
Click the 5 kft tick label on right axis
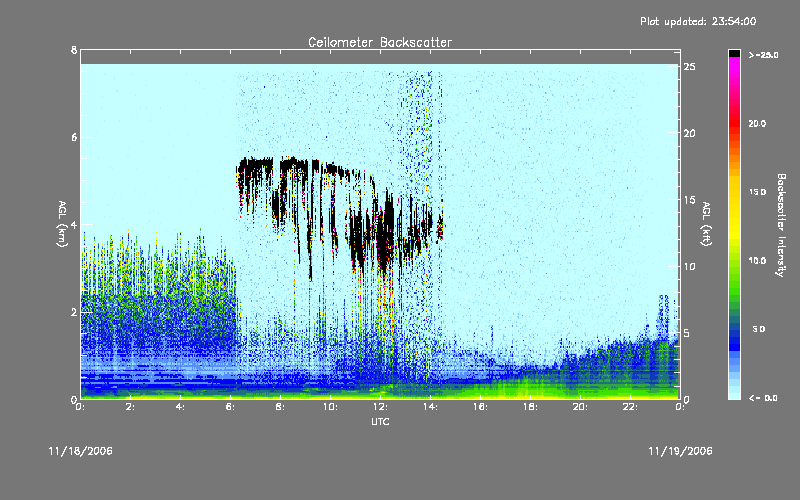[687, 333]
